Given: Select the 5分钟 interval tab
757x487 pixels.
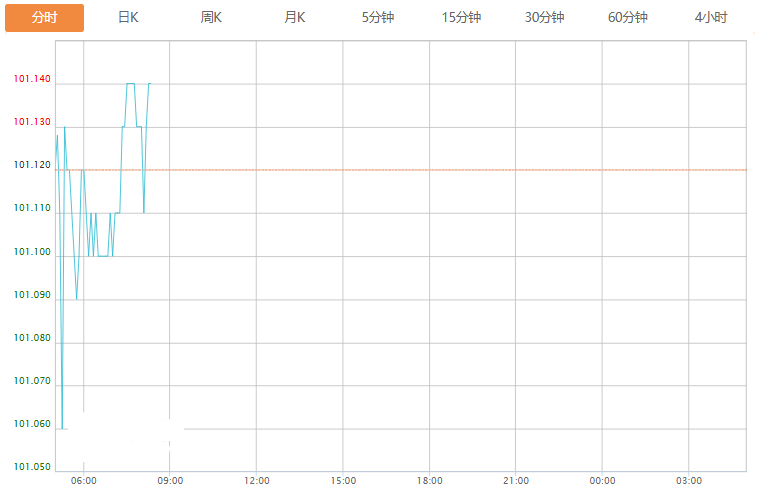Looking at the screenshot, I should click(x=378, y=18).
